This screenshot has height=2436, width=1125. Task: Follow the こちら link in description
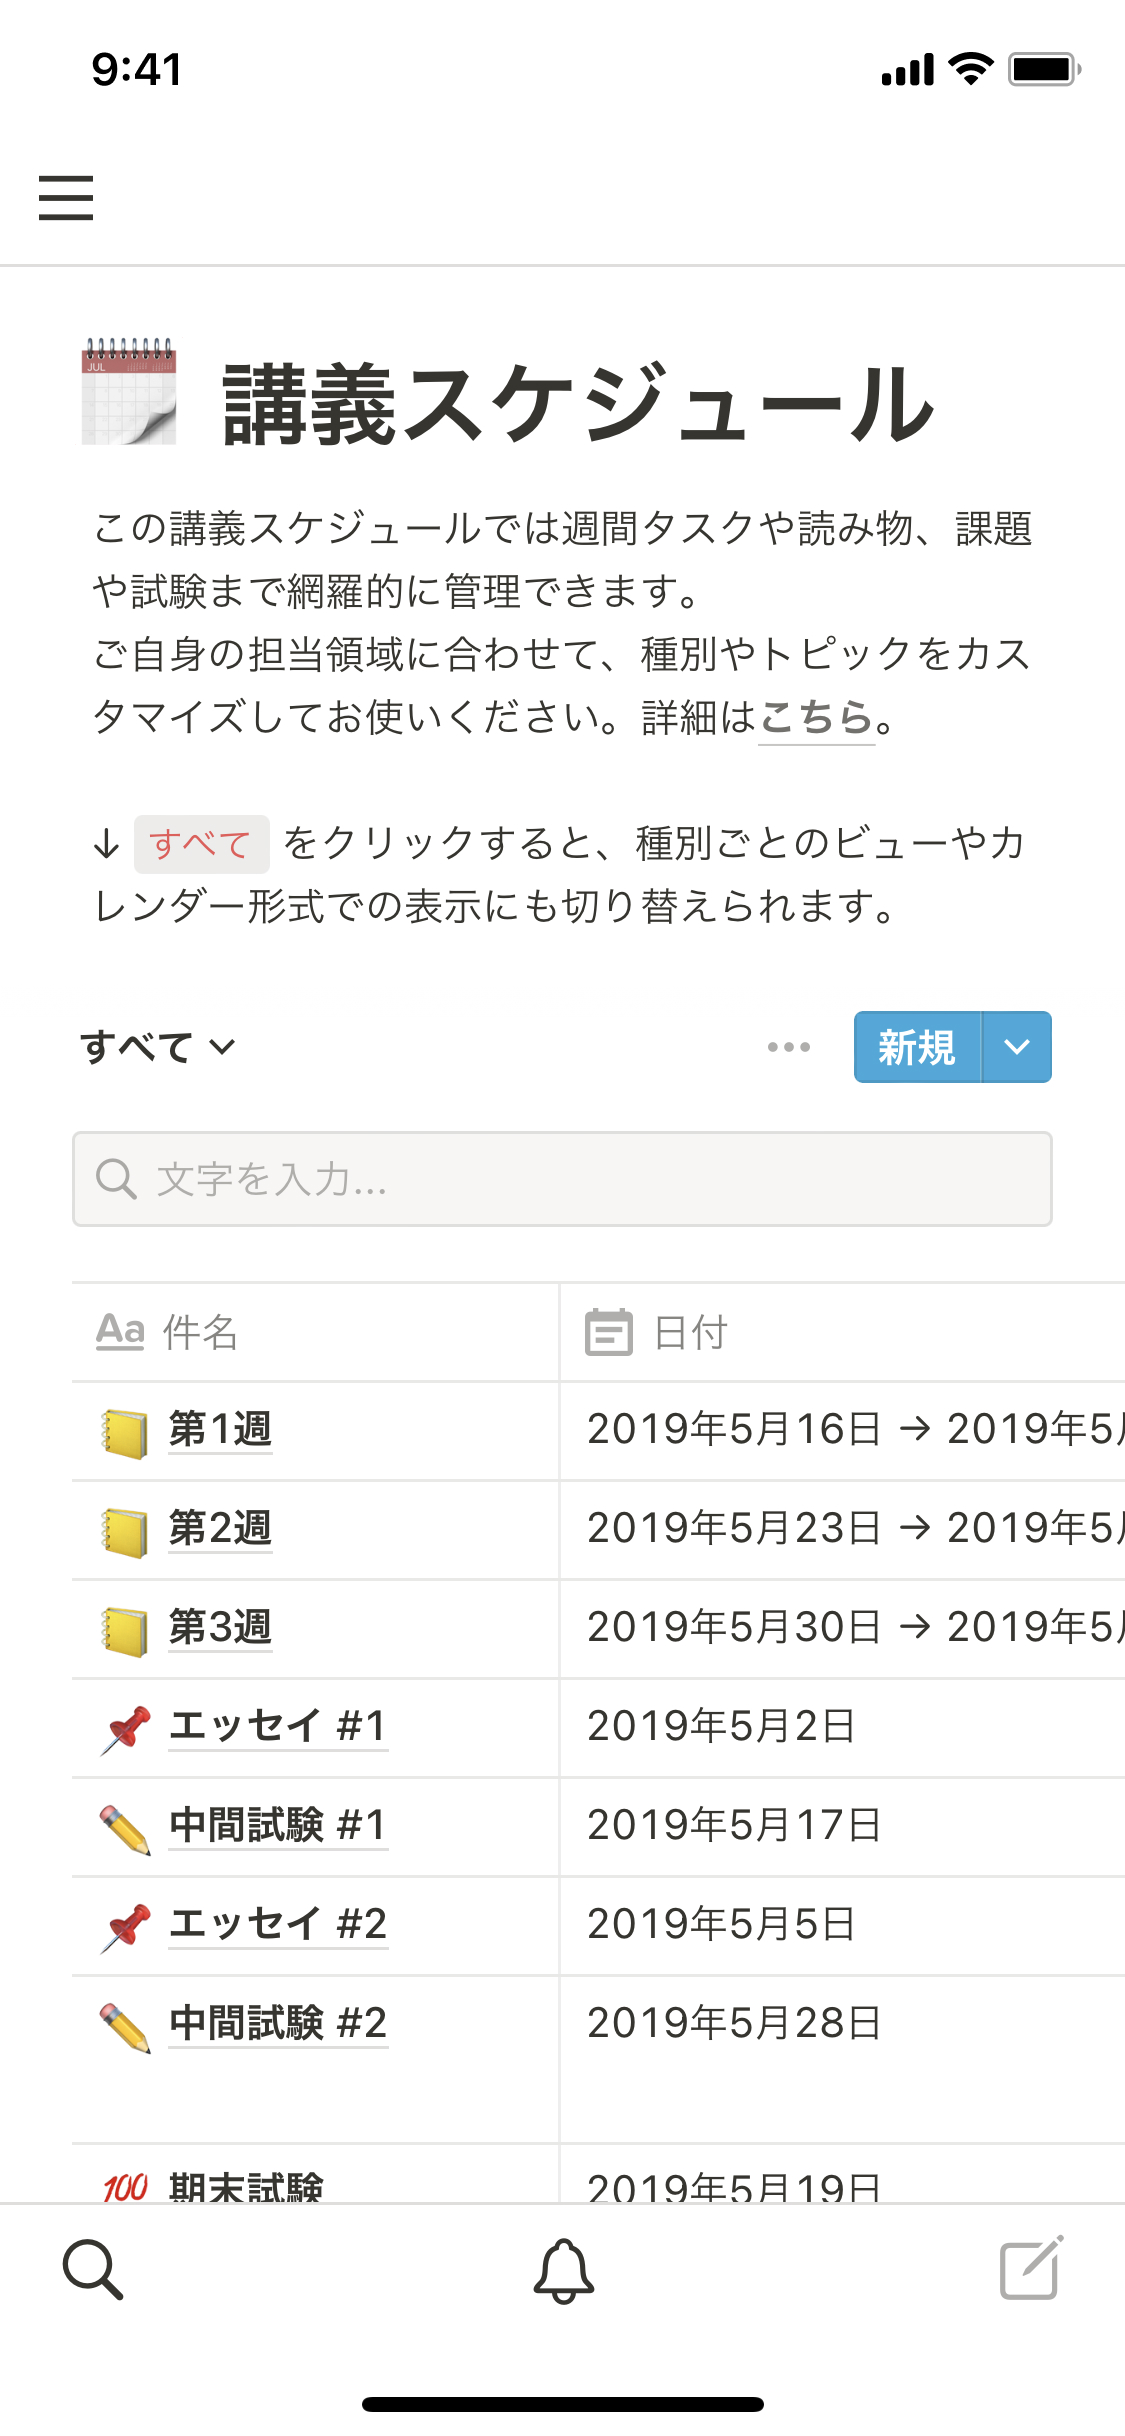point(816,717)
